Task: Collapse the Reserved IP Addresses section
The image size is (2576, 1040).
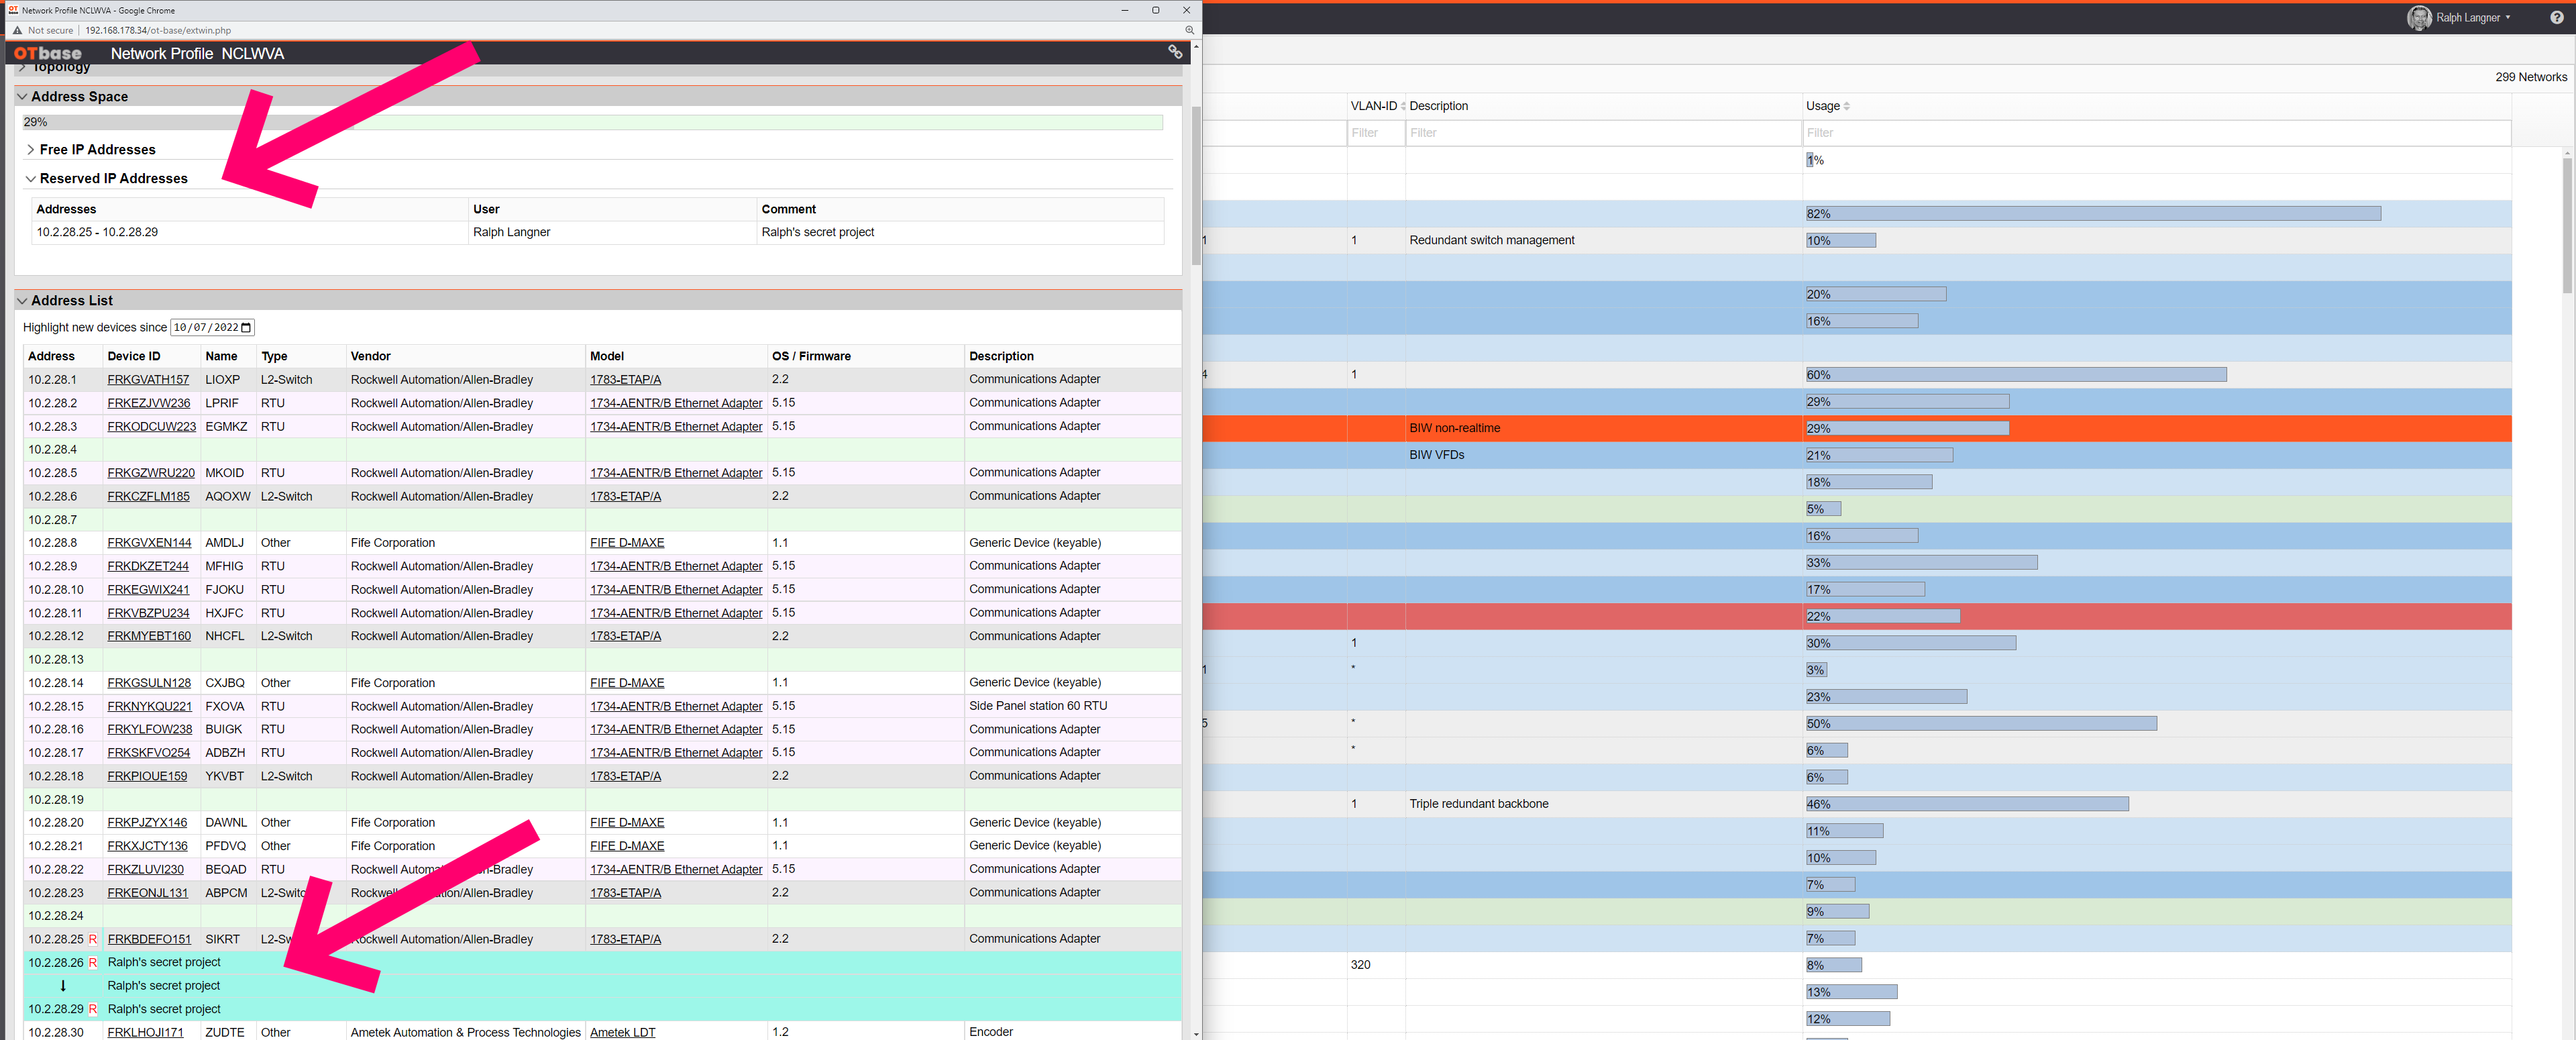Action: point(30,179)
